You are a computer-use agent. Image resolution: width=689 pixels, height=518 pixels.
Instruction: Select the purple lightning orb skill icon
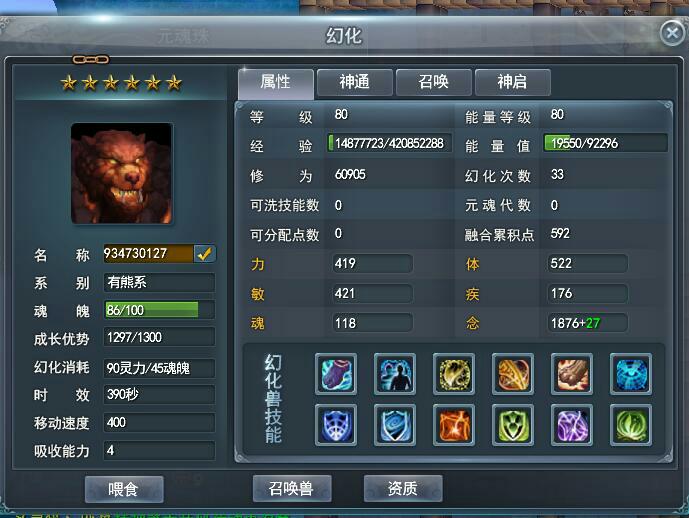(x=572, y=425)
